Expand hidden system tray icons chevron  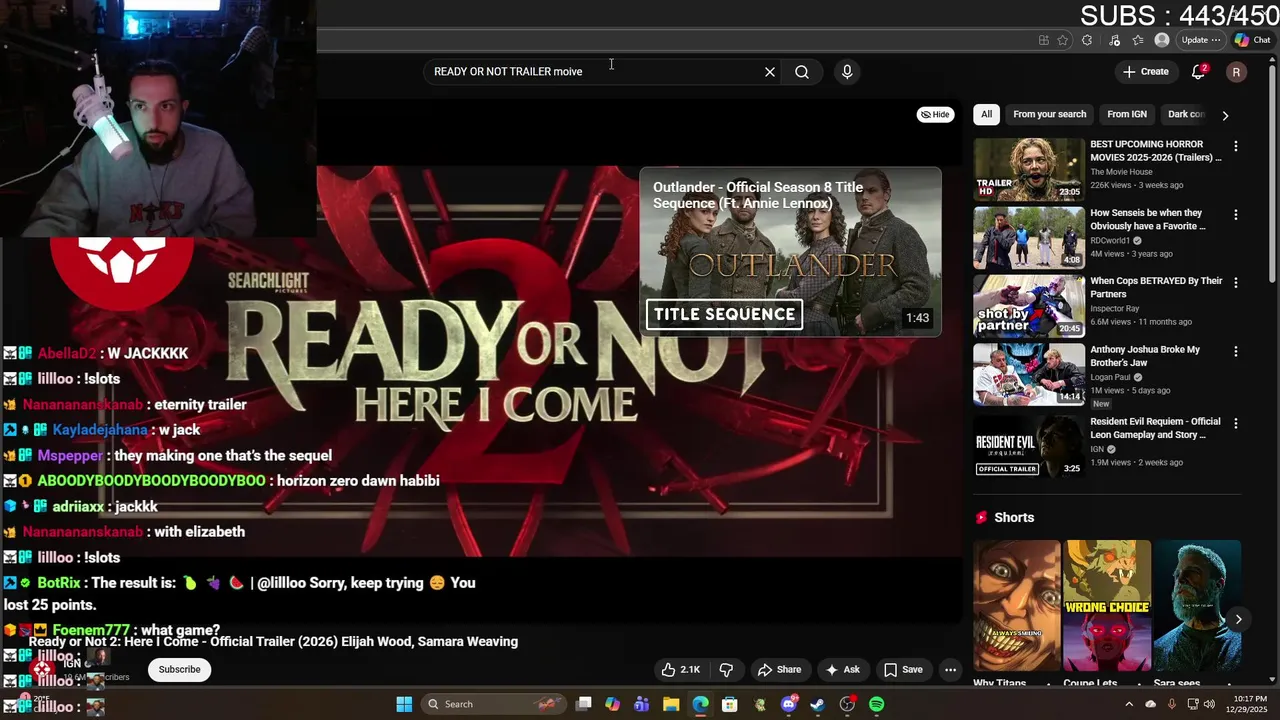pos(1129,704)
